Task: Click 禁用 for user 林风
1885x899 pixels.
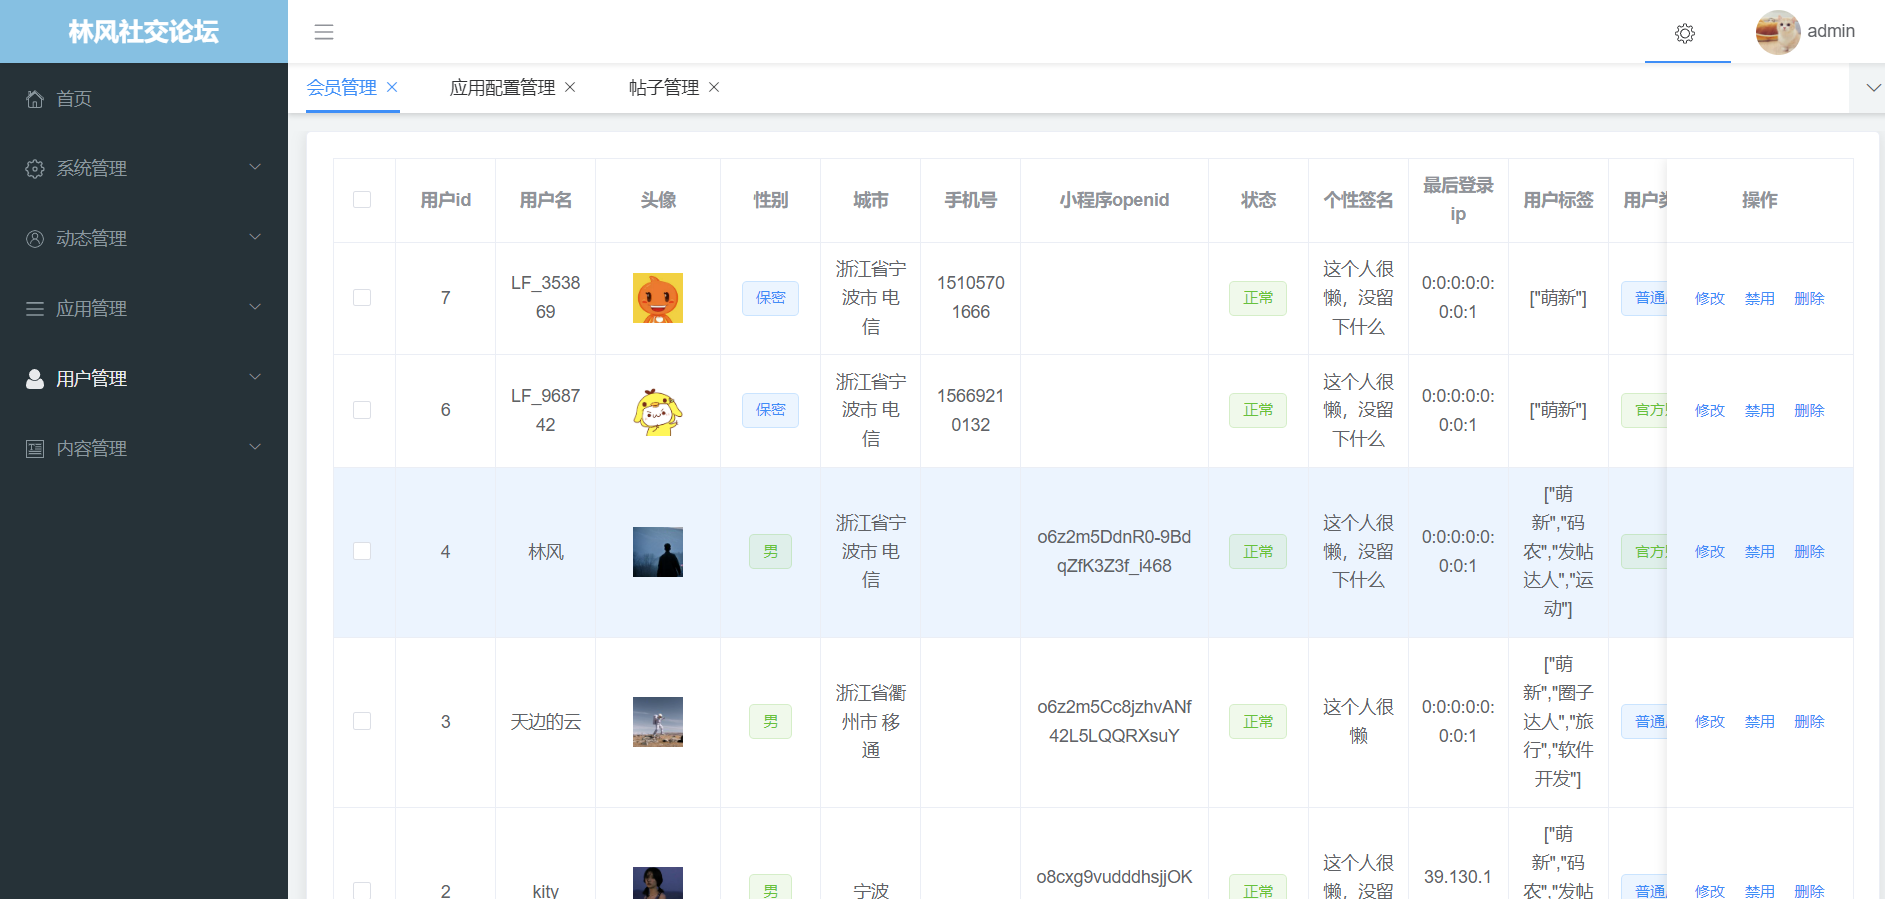Action: point(1760,552)
